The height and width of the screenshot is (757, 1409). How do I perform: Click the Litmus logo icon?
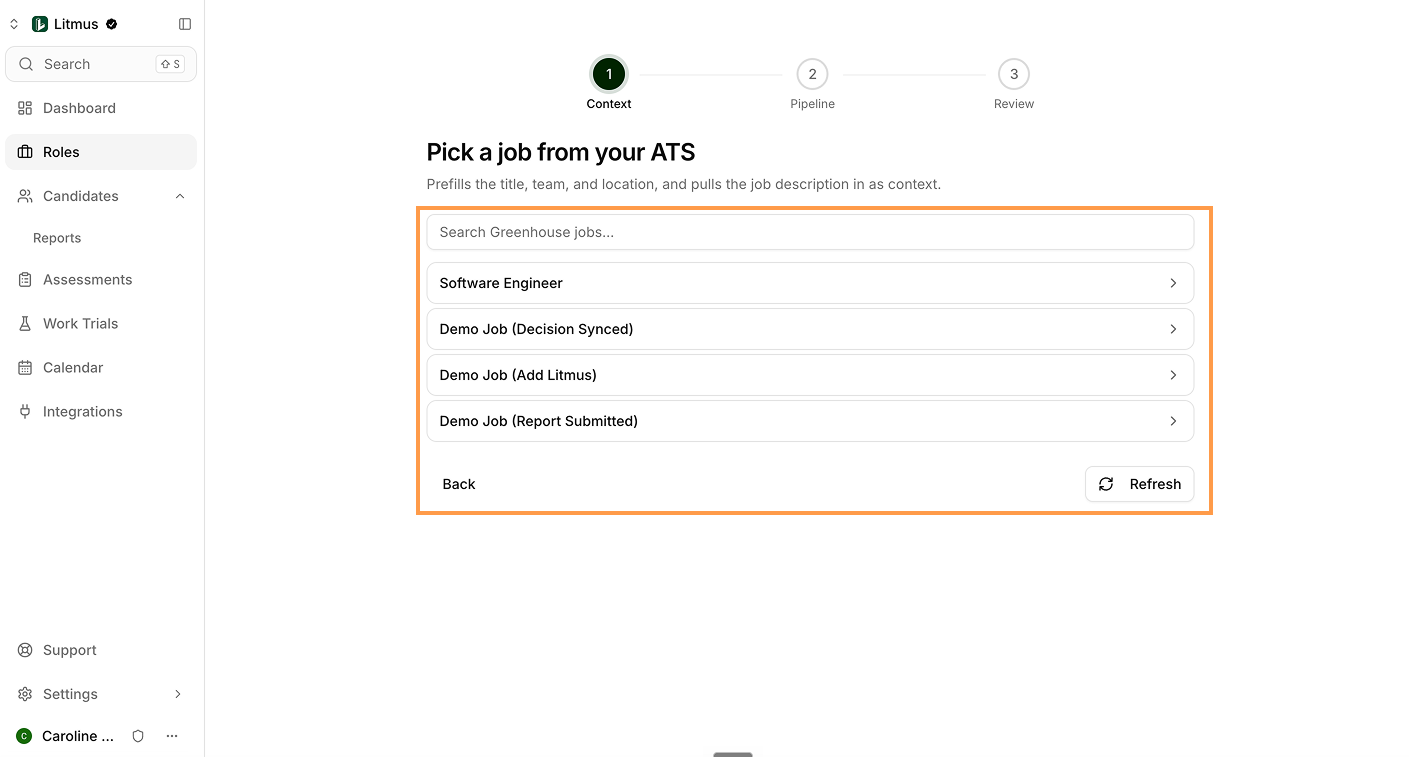point(40,24)
